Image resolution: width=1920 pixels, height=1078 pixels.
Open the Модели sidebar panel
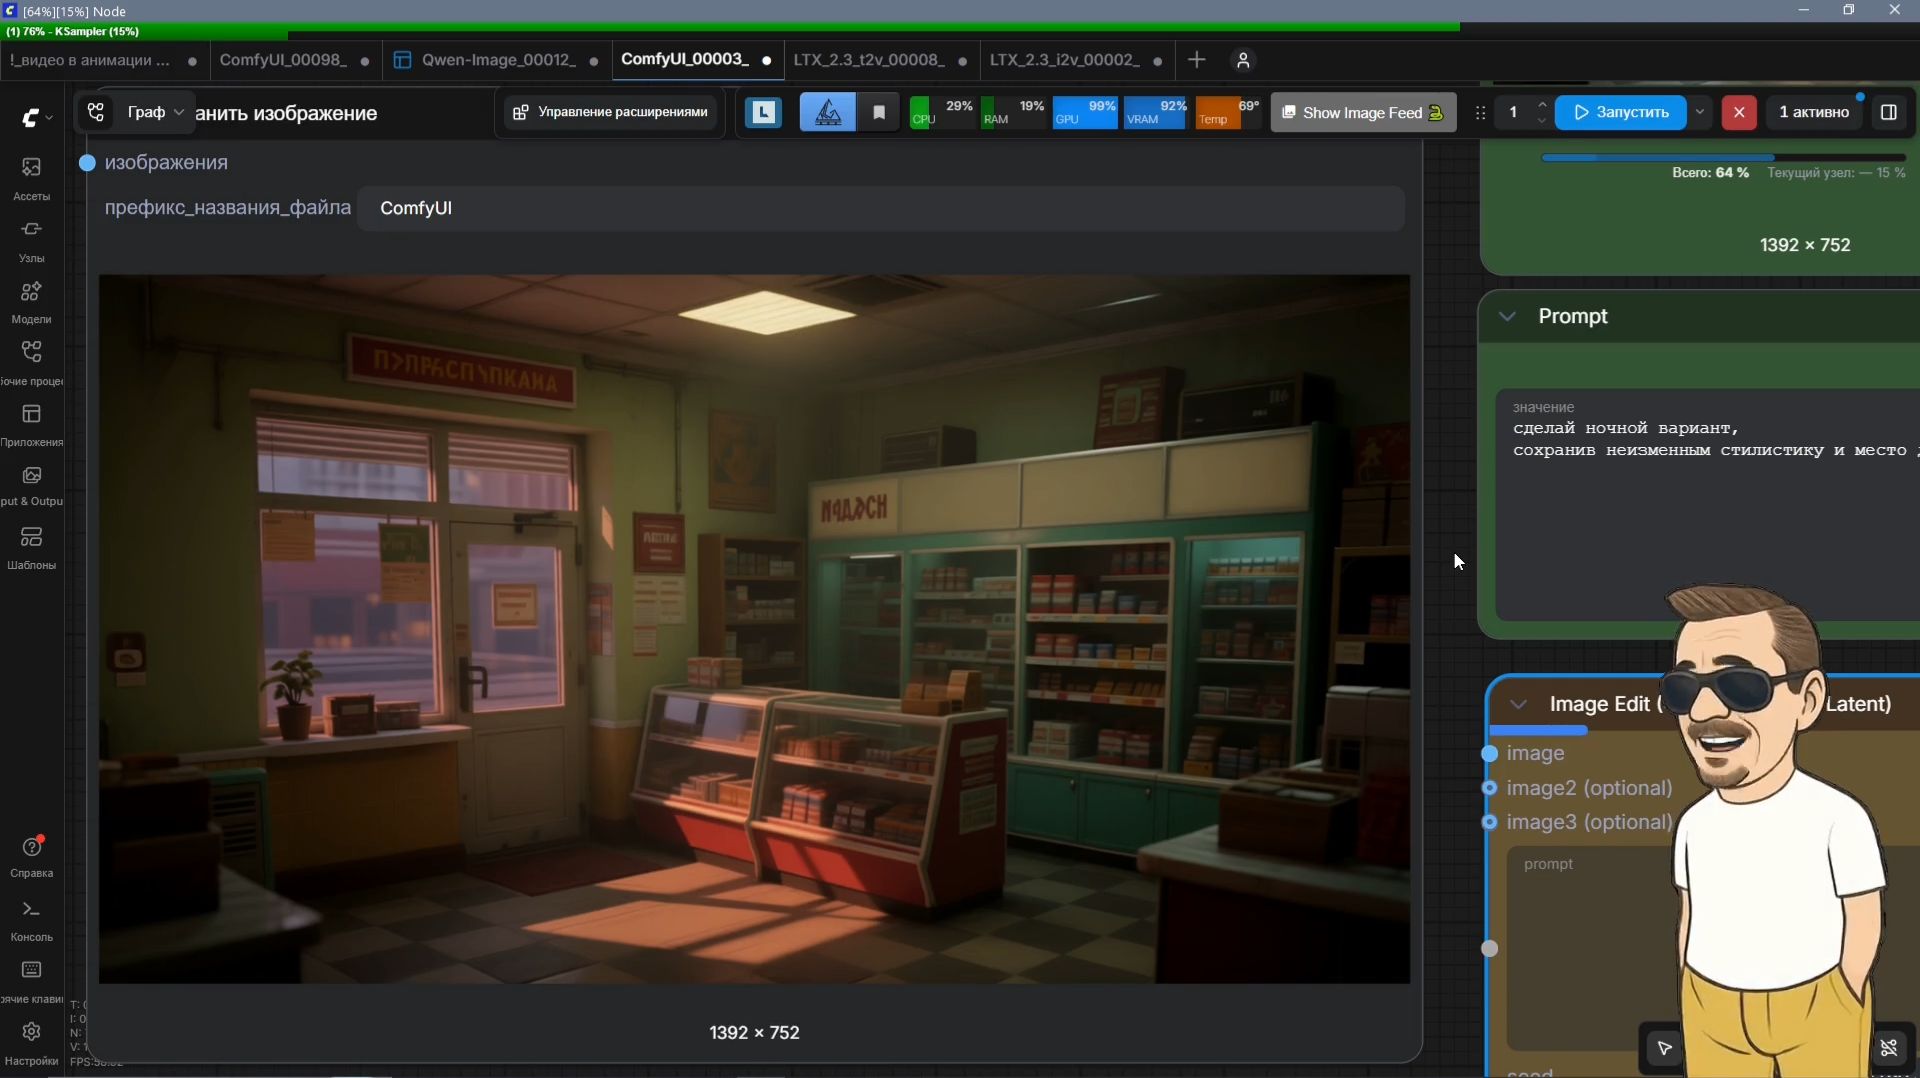31,302
